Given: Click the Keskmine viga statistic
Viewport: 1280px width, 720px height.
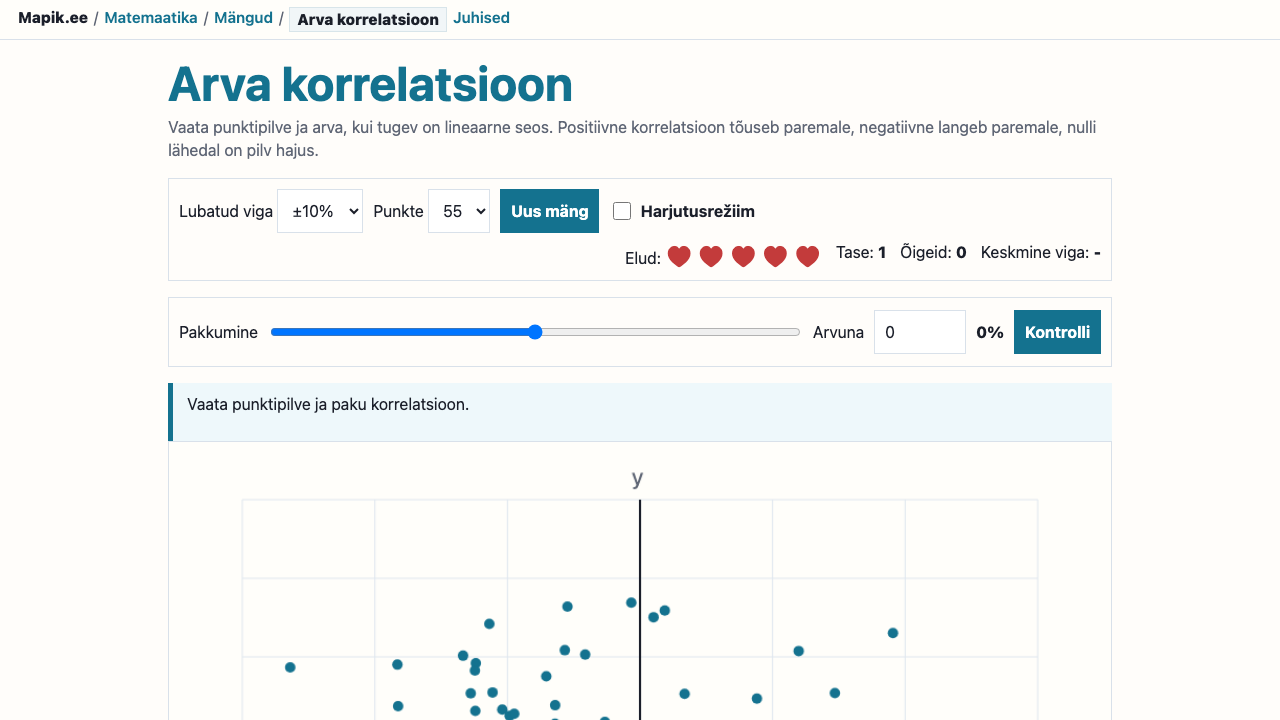Looking at the screenshot, I should pos(1041,252).
